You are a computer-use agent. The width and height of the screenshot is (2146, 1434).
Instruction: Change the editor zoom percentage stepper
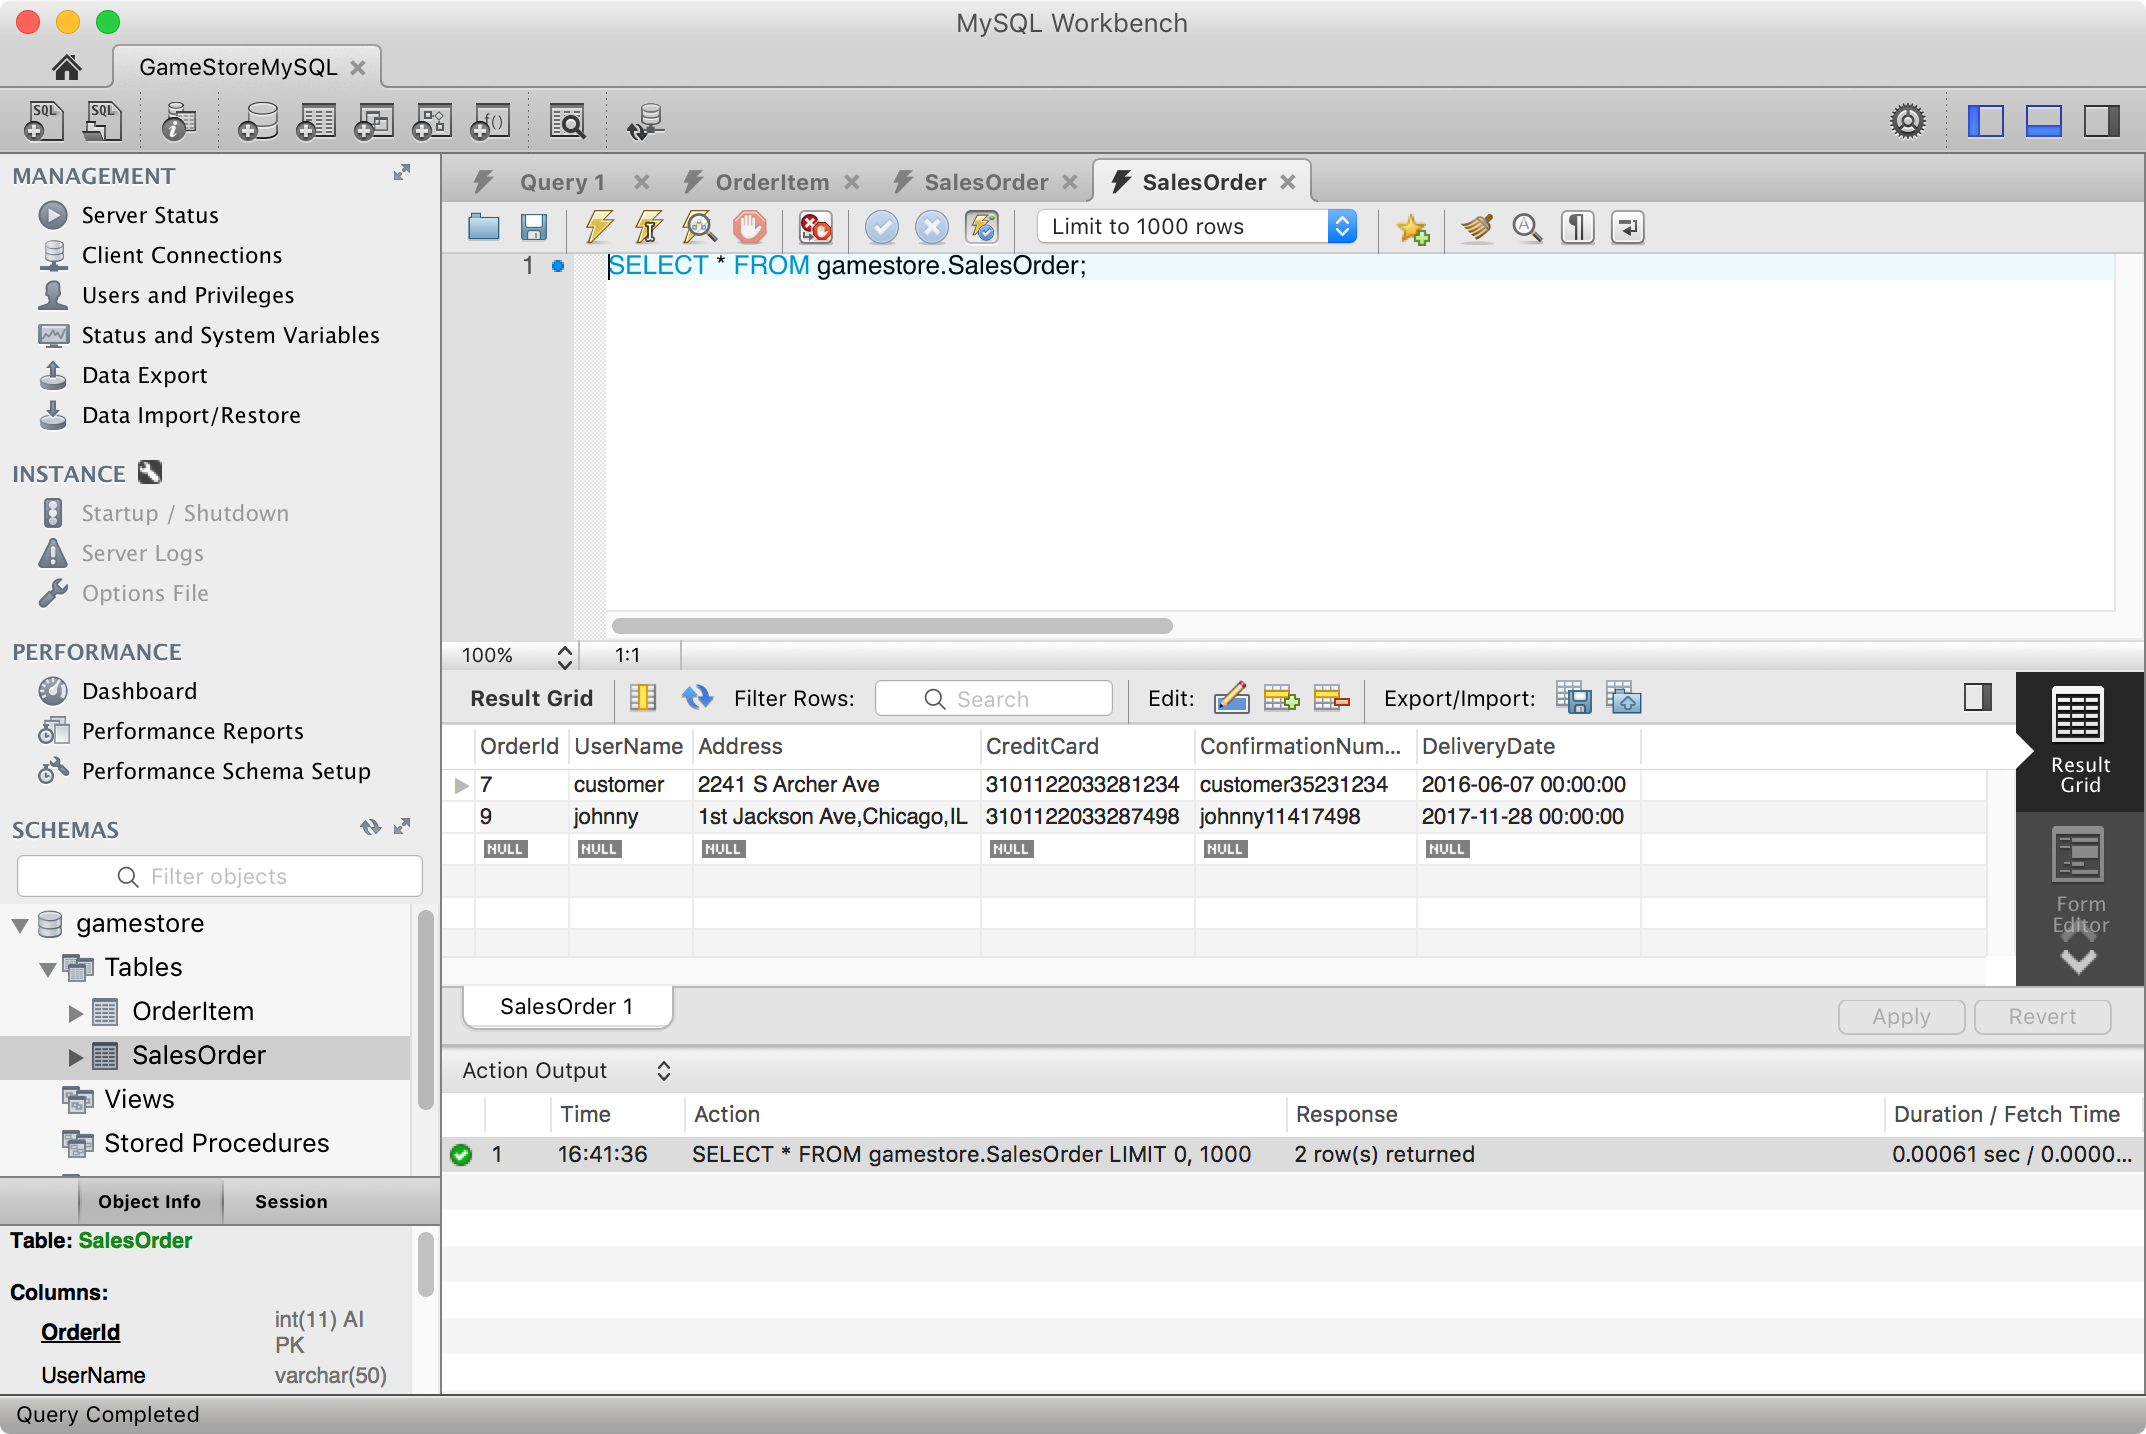click(x=564, y=656)
